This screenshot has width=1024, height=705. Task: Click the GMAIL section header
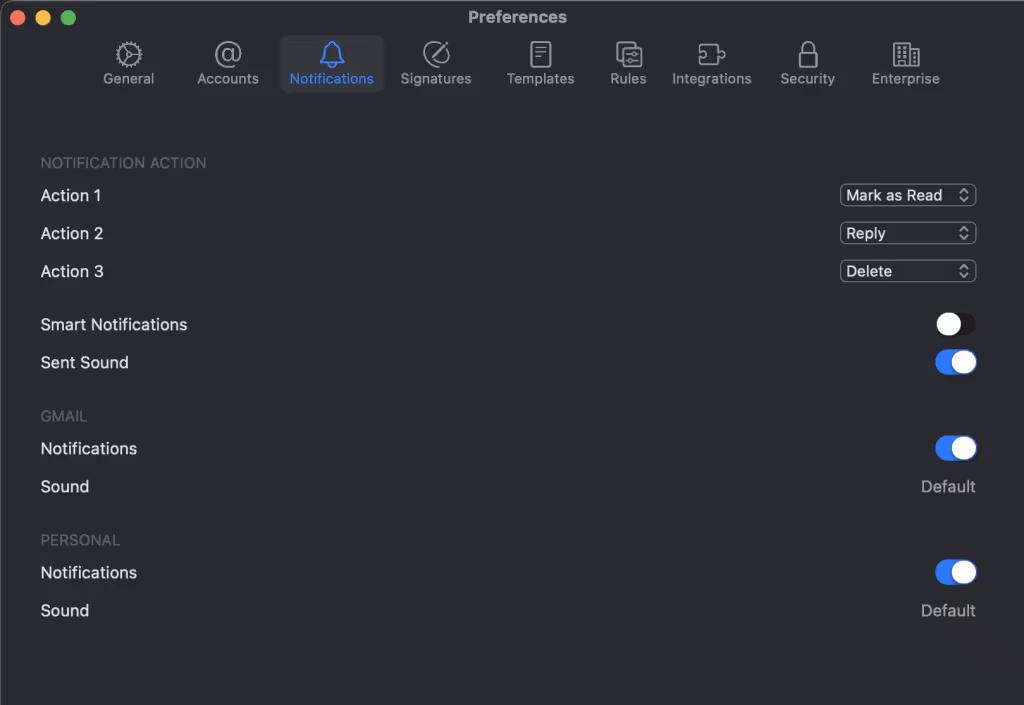63,416
